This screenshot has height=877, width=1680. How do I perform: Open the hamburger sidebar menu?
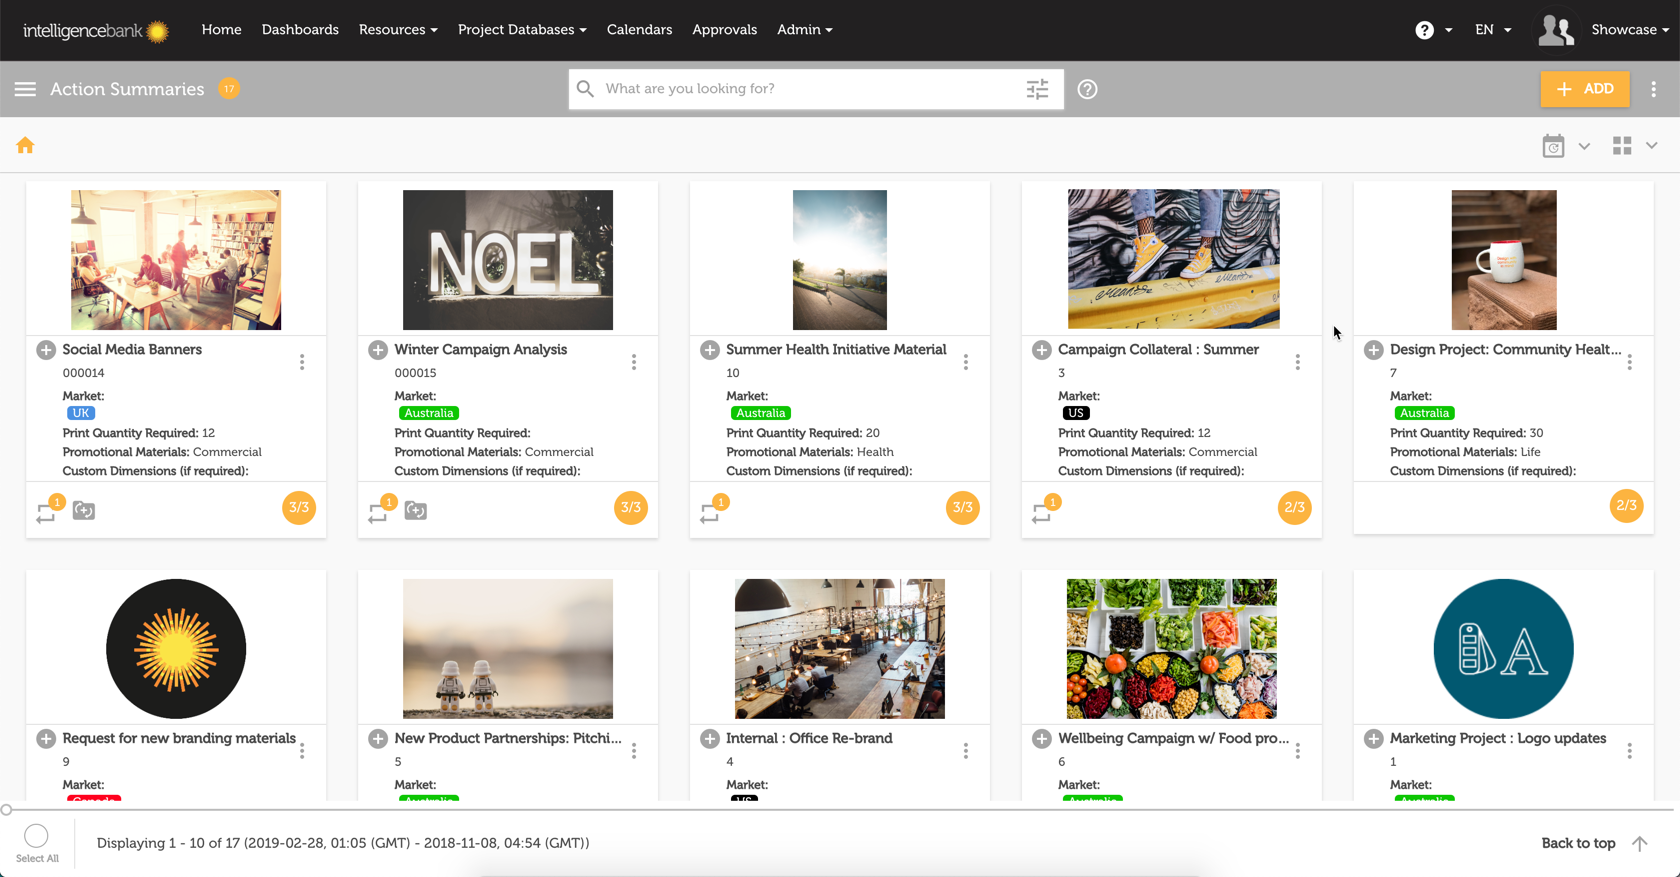[x=25, y=89]
